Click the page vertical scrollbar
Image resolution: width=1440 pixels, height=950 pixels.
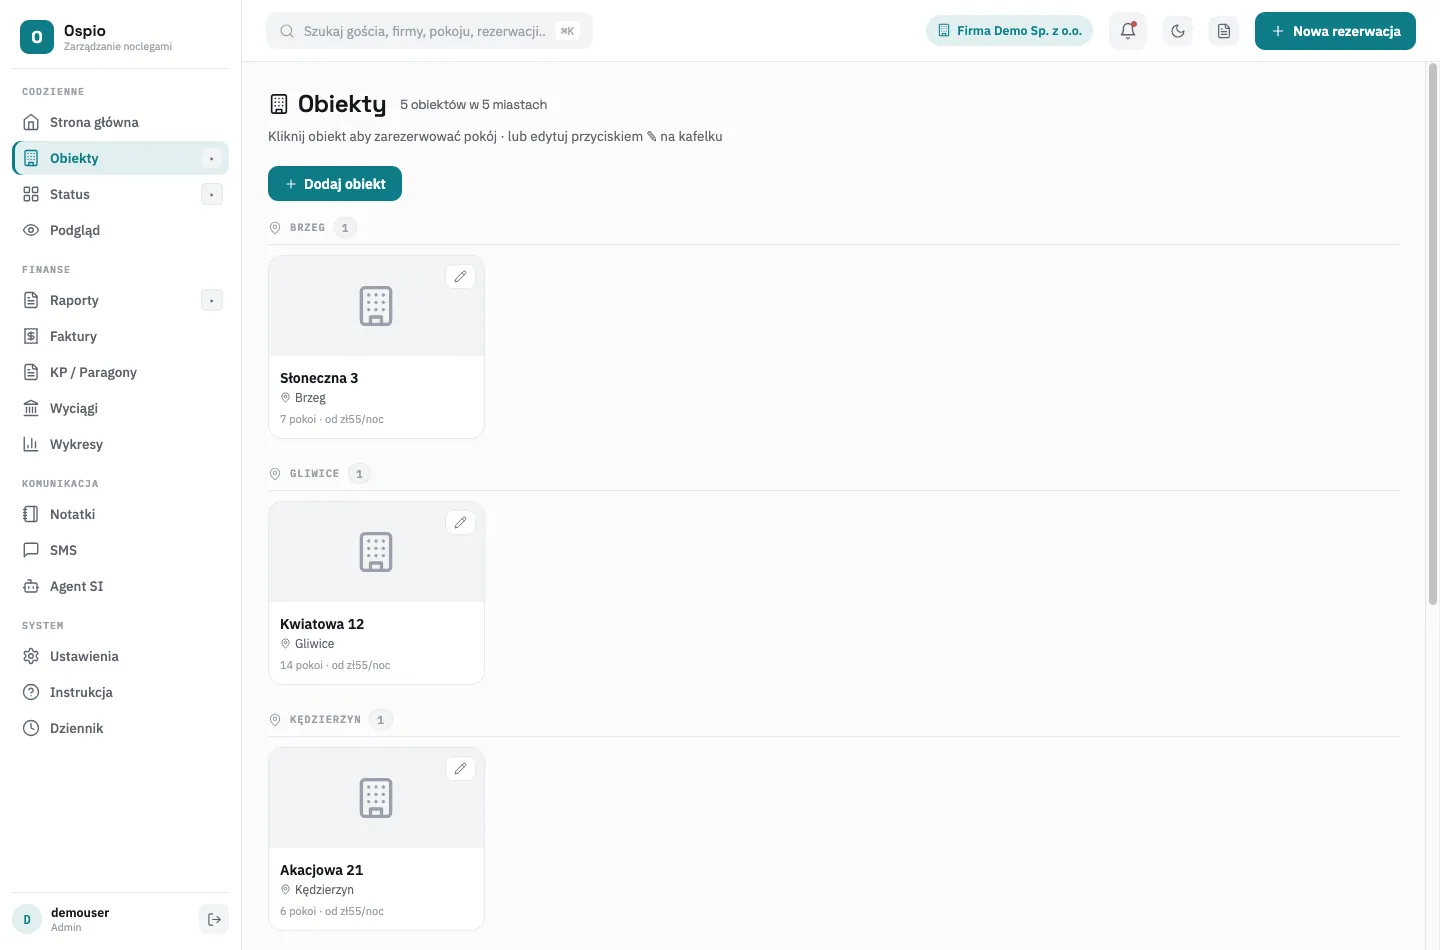point(1433,335)
